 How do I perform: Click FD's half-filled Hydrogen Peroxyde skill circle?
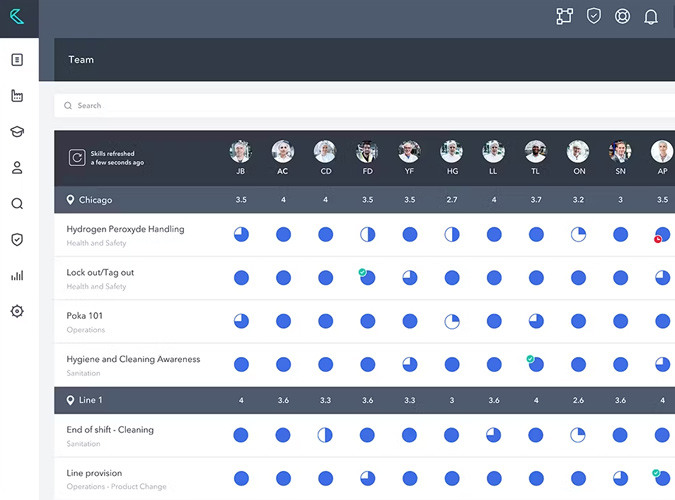367,235
